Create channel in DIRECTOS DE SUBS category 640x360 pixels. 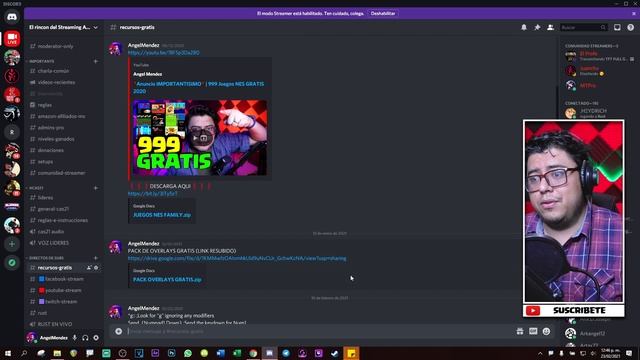96,258
